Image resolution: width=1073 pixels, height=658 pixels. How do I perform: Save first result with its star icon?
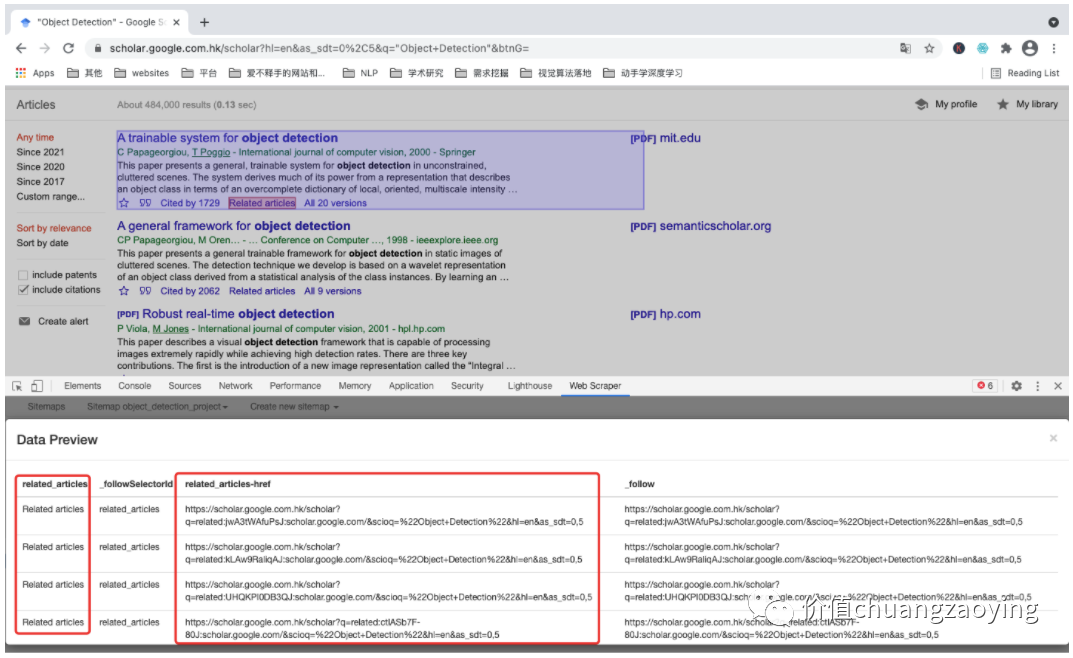124,203
